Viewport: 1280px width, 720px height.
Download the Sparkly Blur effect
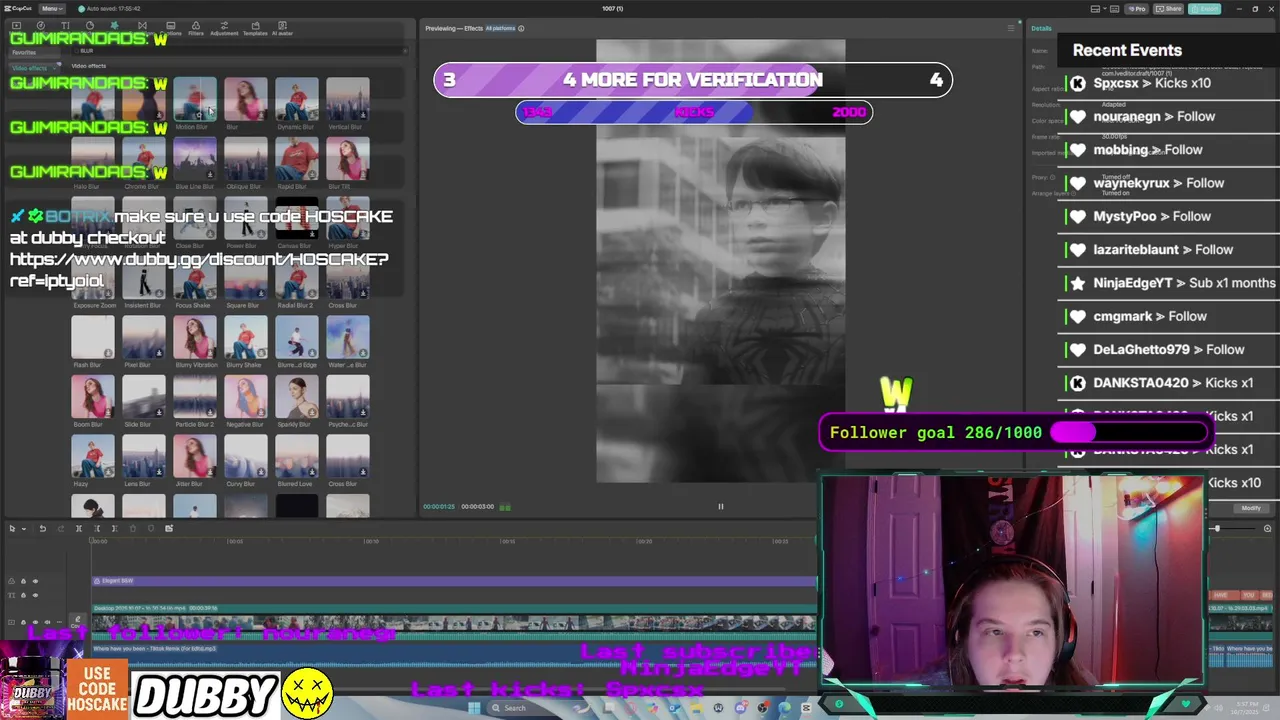pos(312,412)
